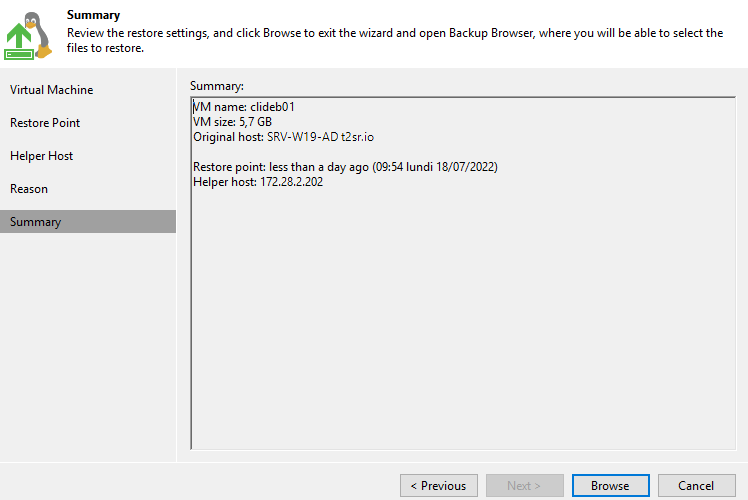Image resolution: width=748 pixels, height=500 pixels.
Task: Click the Previous button
Action: 438,485
